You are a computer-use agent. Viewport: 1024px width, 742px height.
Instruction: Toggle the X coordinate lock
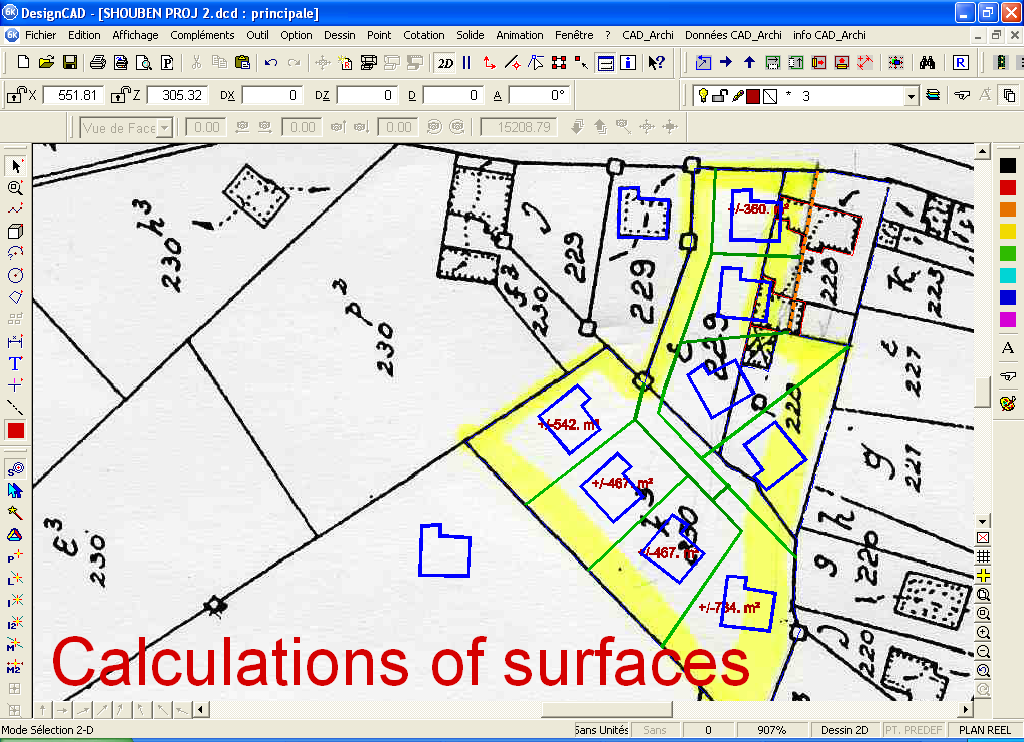coord(16,96)
